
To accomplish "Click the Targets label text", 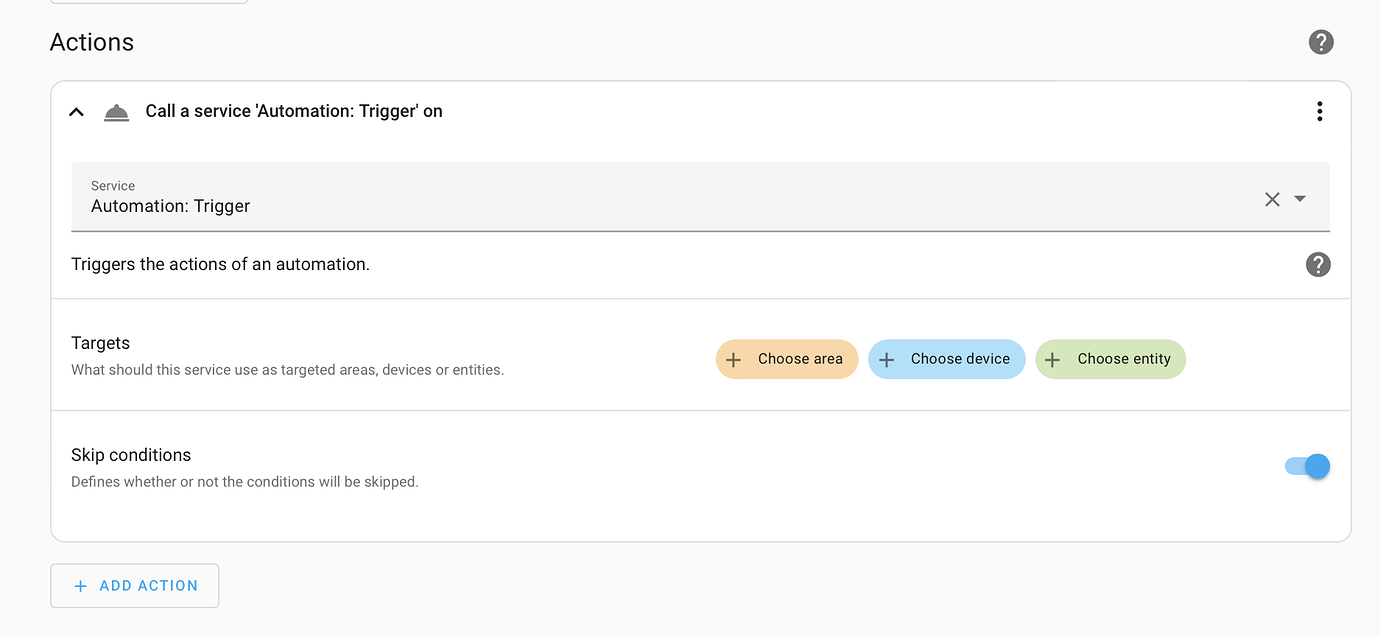I will pos(101,343).
